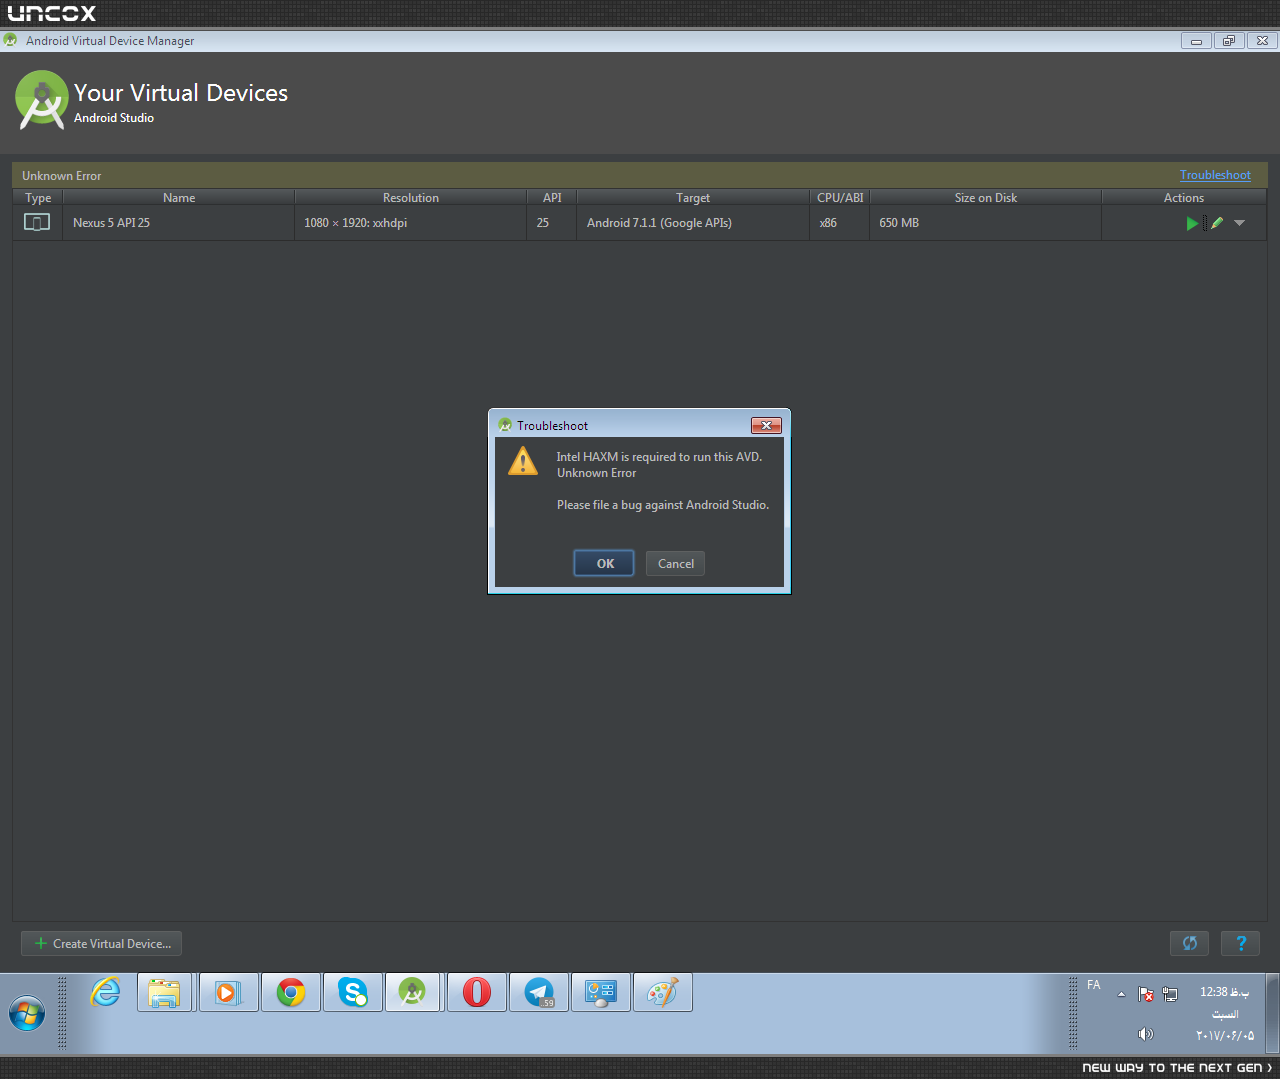This screenshot has width=1280, height=1079.
Task: Open Internet Explorer from the taskbar
Action: [x=105, y=993]
